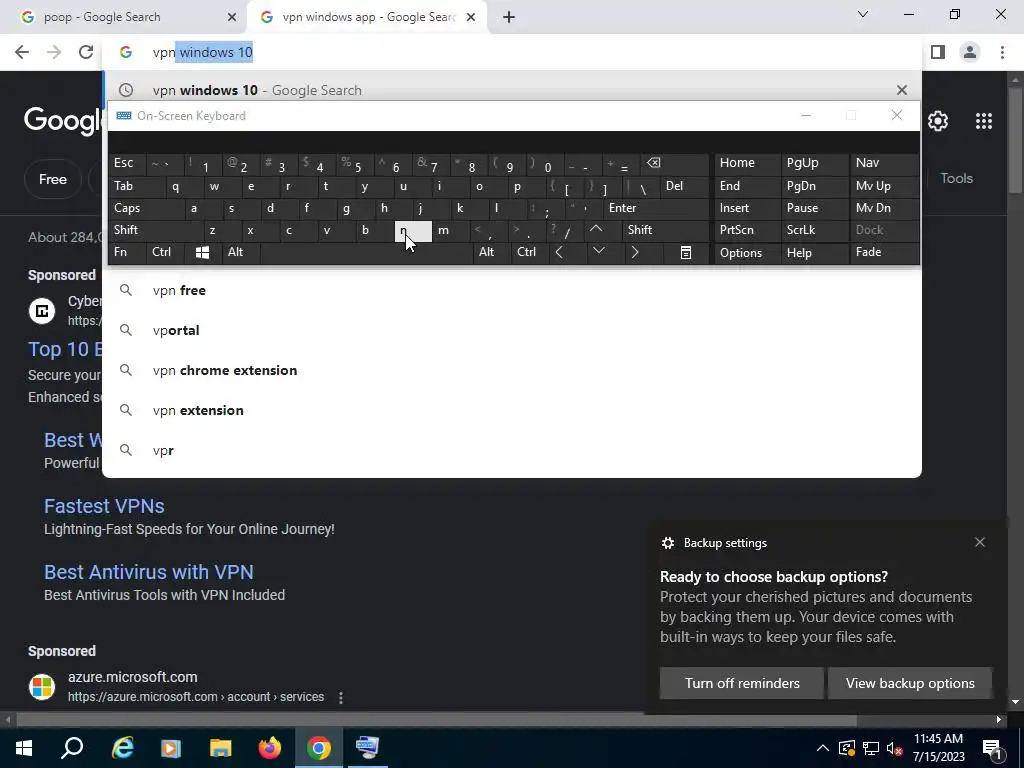Viewport: 1024px width, 768px height.
Task: Open Action Center notifications icon
Action: click(x=992, y=748)
